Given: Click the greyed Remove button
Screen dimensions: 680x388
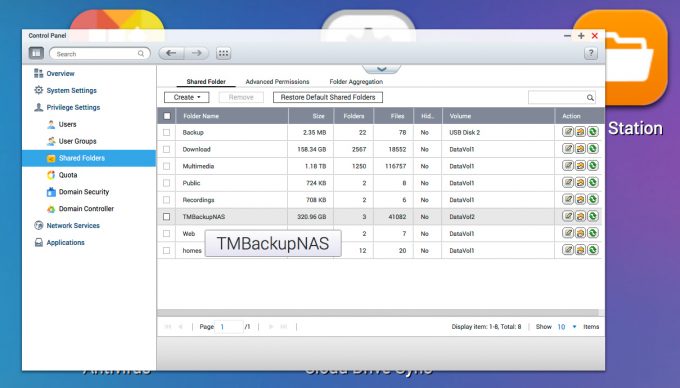Looking at the screenshot, I should coord(241,98).
